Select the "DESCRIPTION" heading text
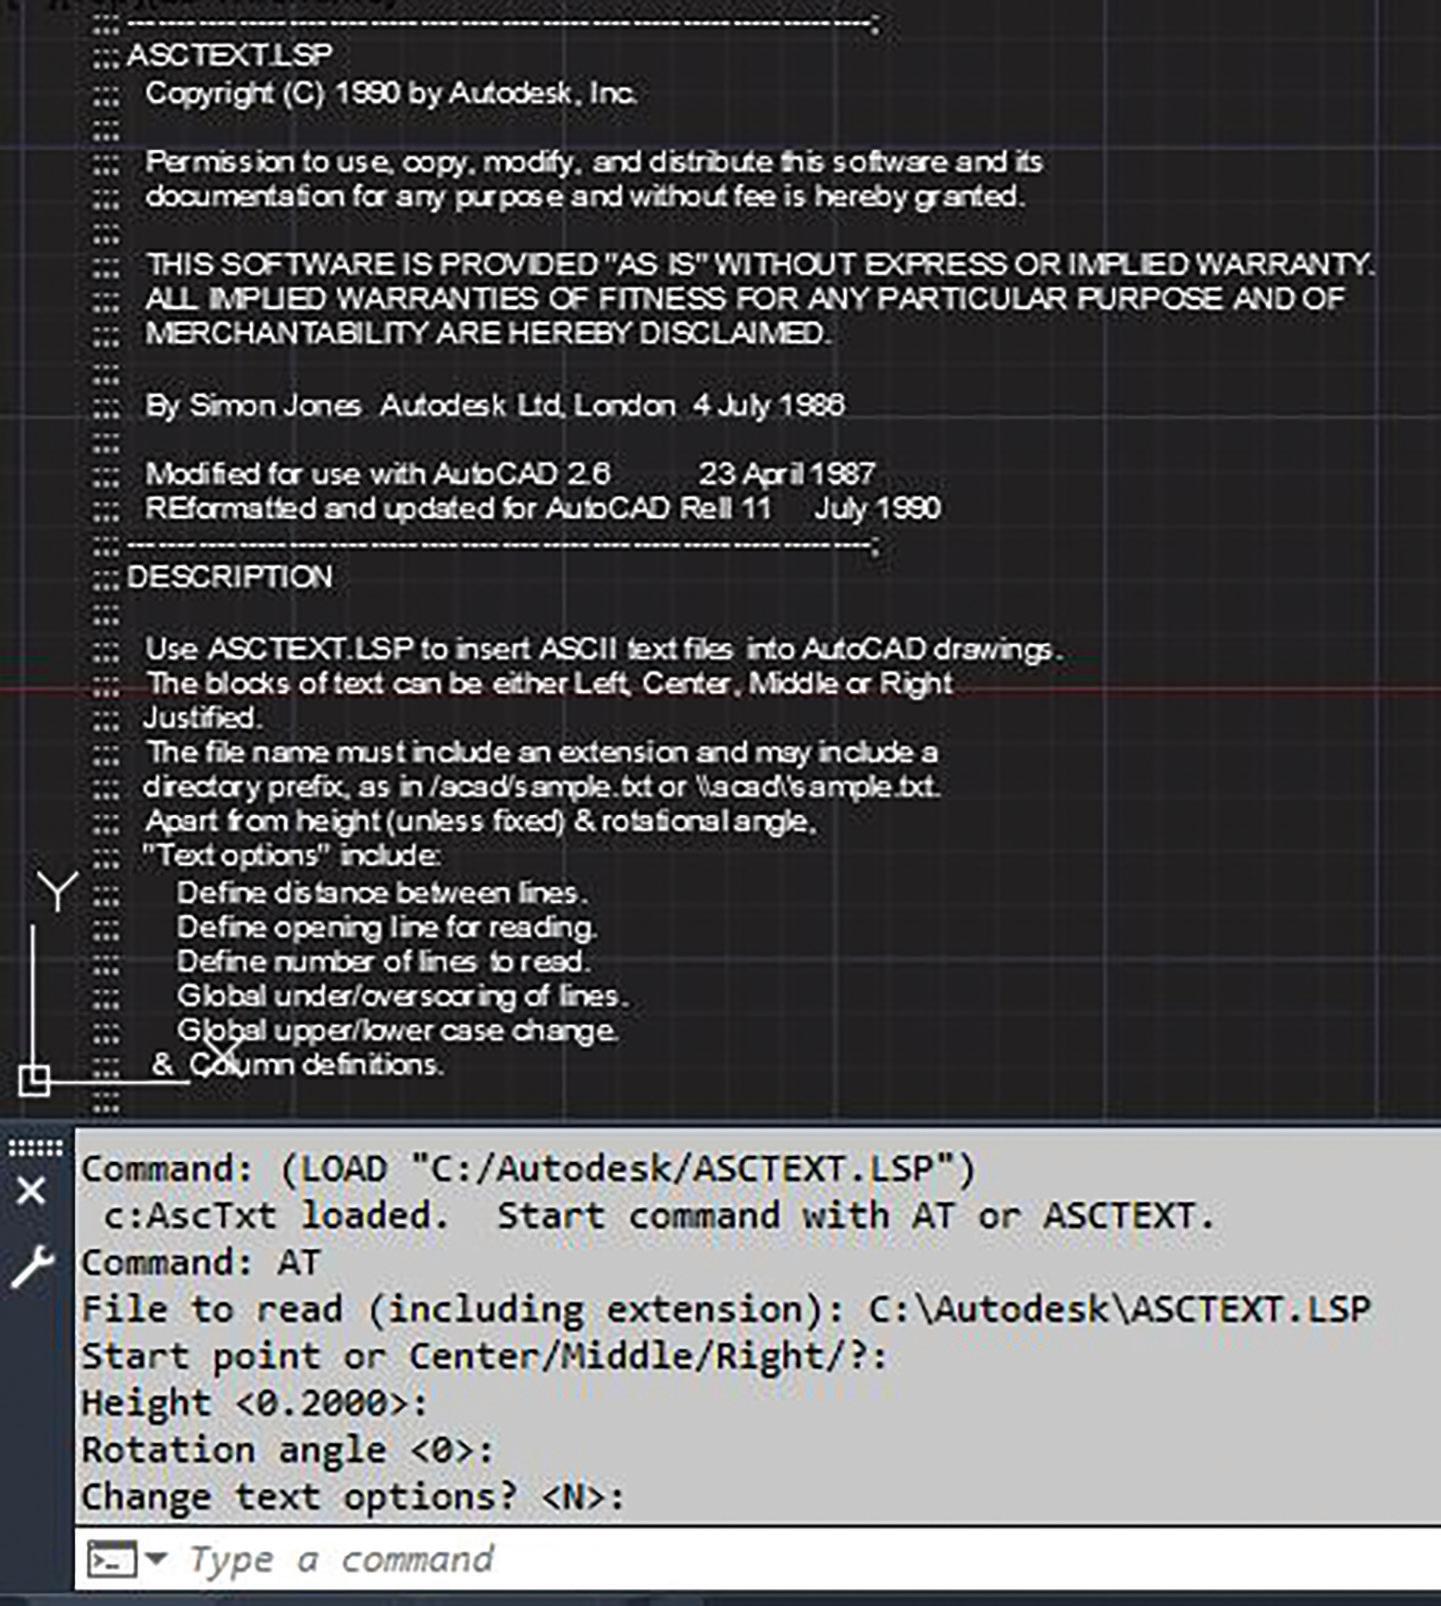 (230, 578)
